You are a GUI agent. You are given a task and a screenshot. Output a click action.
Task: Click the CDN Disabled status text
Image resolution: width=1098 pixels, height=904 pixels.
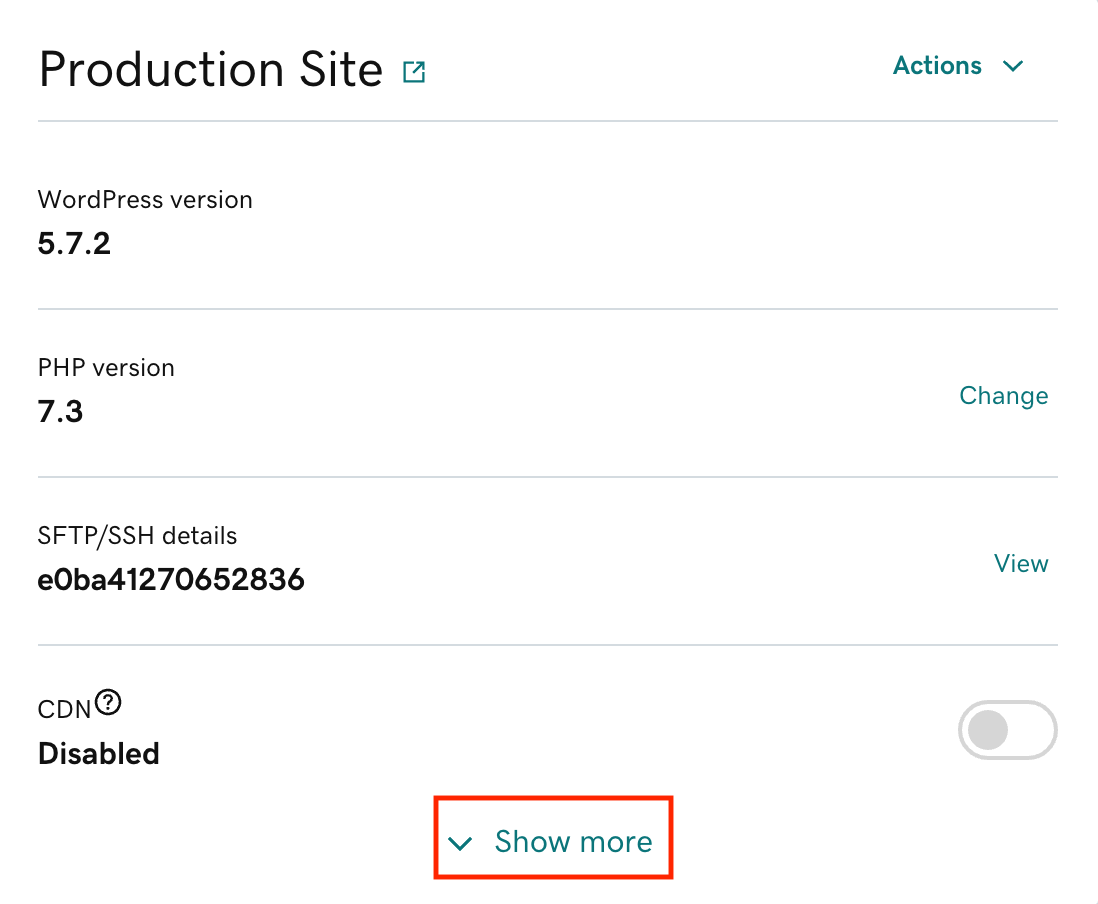pyautogui.click(x=99, y=753)
